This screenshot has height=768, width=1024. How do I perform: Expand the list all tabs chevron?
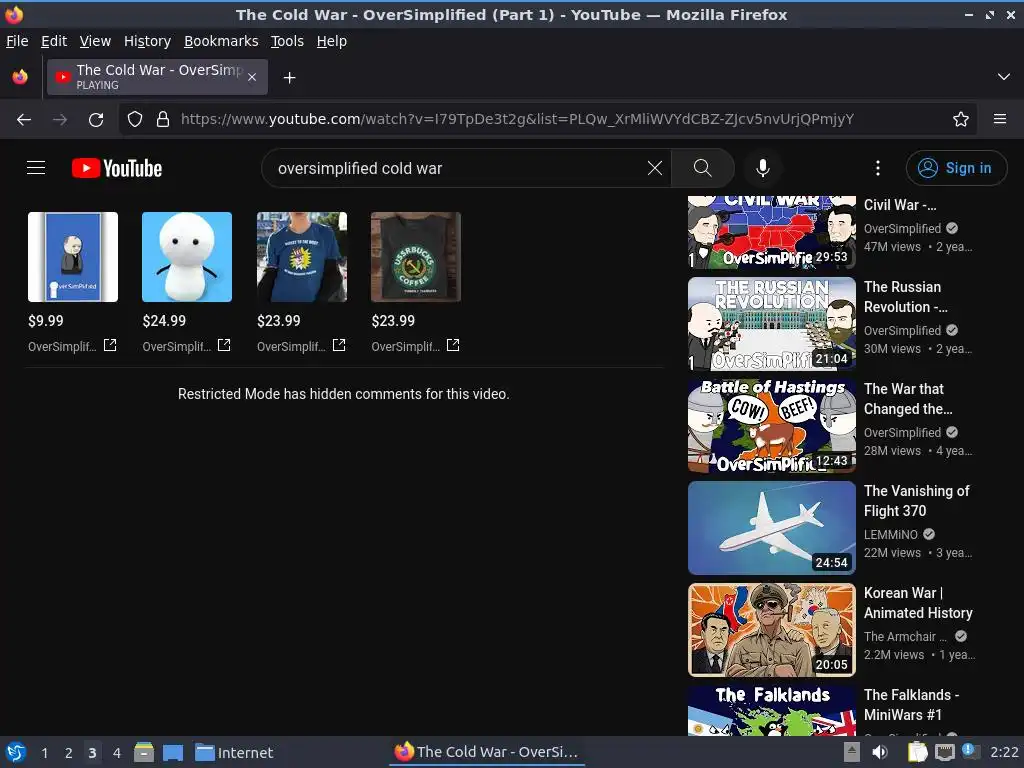[1004, 77]
